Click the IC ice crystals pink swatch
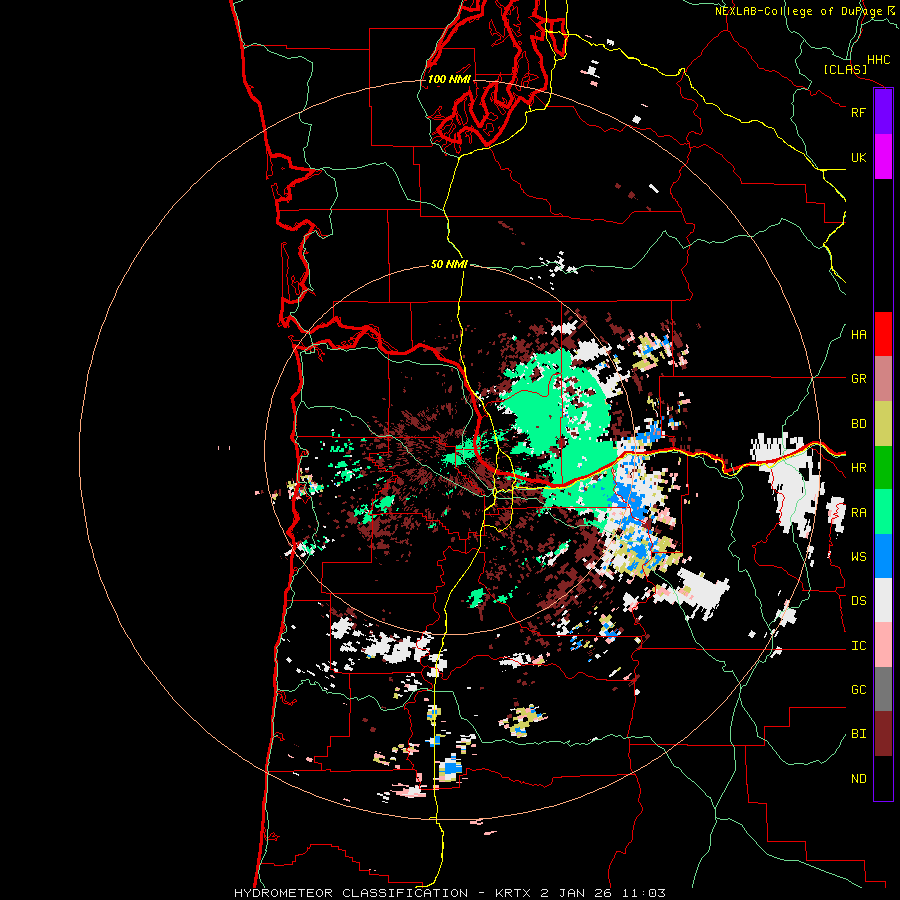 click(x=883, y=645)
